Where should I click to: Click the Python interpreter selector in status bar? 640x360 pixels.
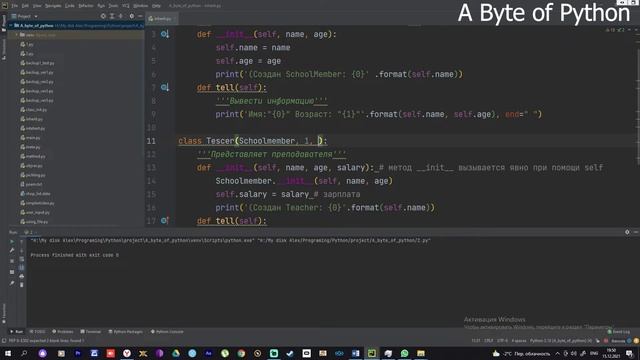click(x=560, y=340)
